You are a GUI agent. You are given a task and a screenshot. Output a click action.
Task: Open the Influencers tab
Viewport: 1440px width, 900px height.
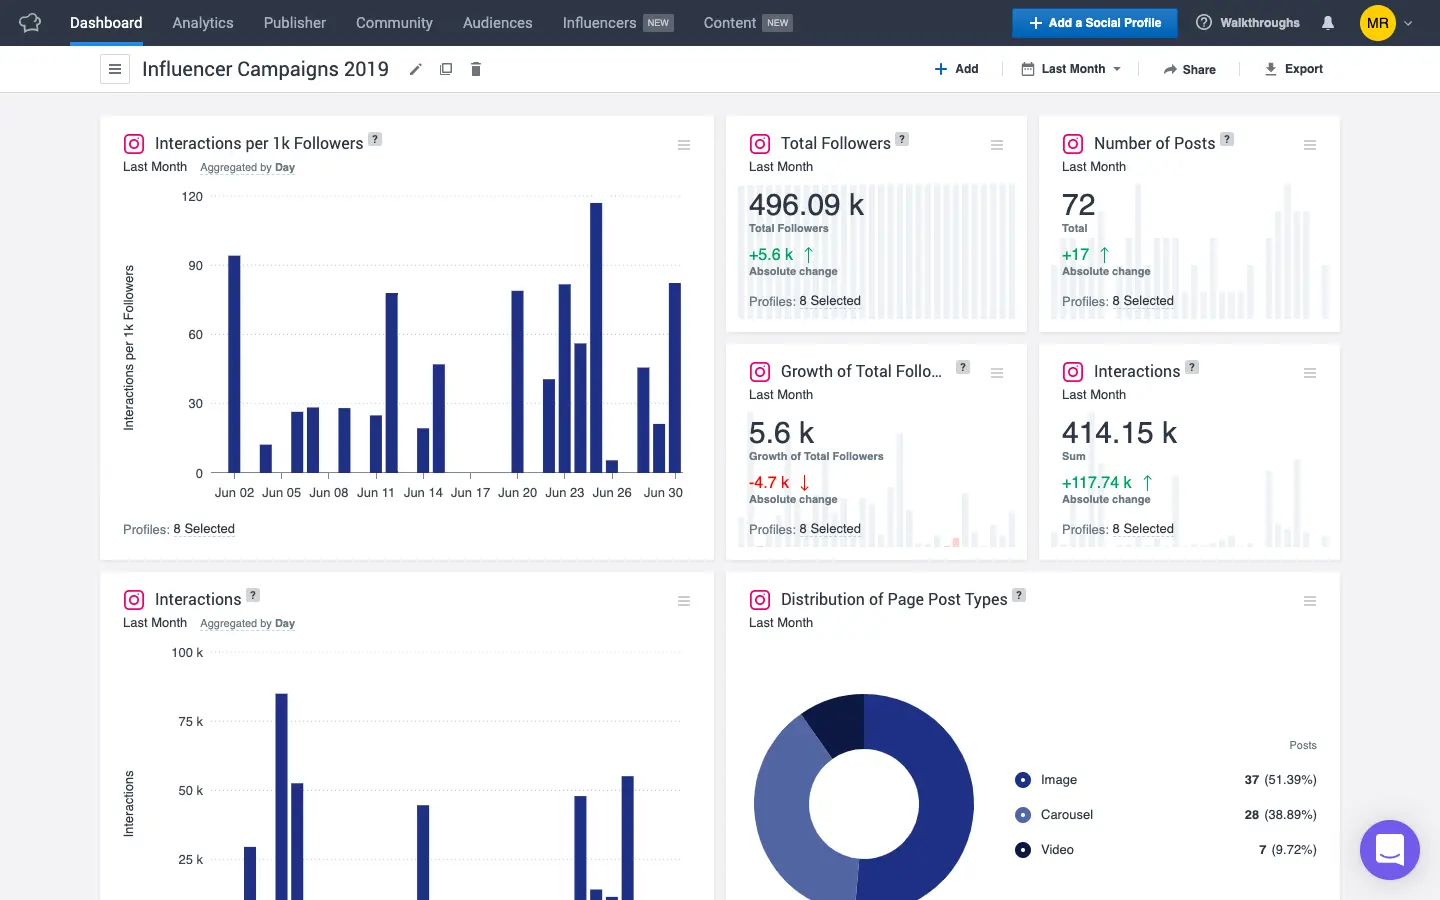pyautogui.click(x=599, y=23)
